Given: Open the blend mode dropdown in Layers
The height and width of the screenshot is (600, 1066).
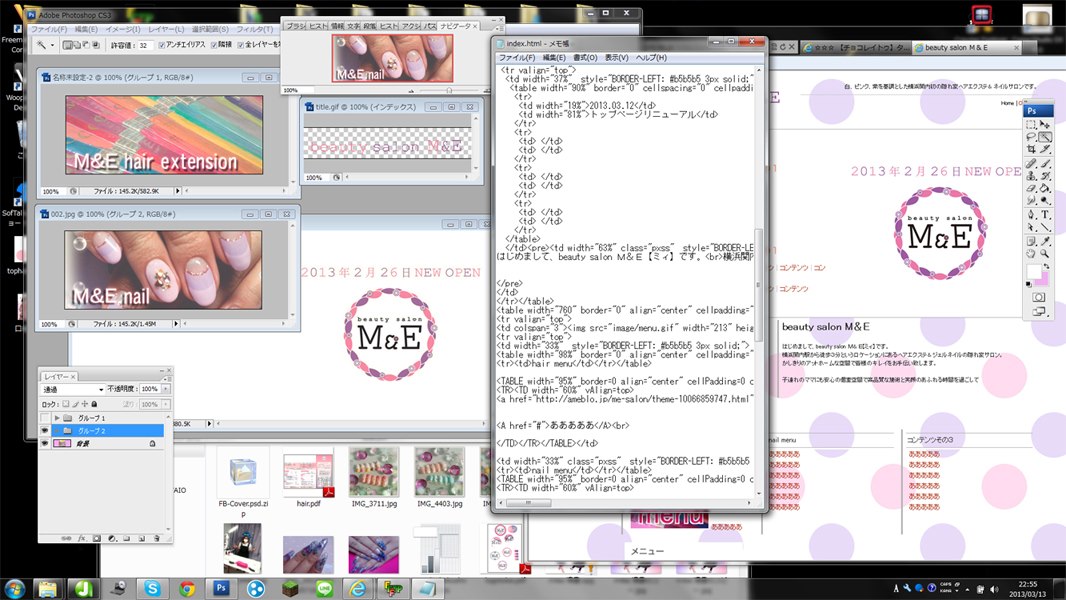Looking at the screenshot, I should click(73, 389).
